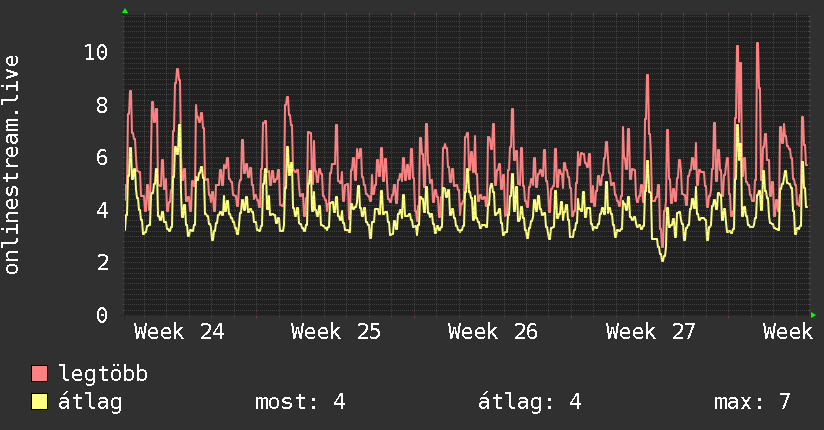Click the Week 24 axis label
This screenshot has width=824, height=430.
point(179,332)
